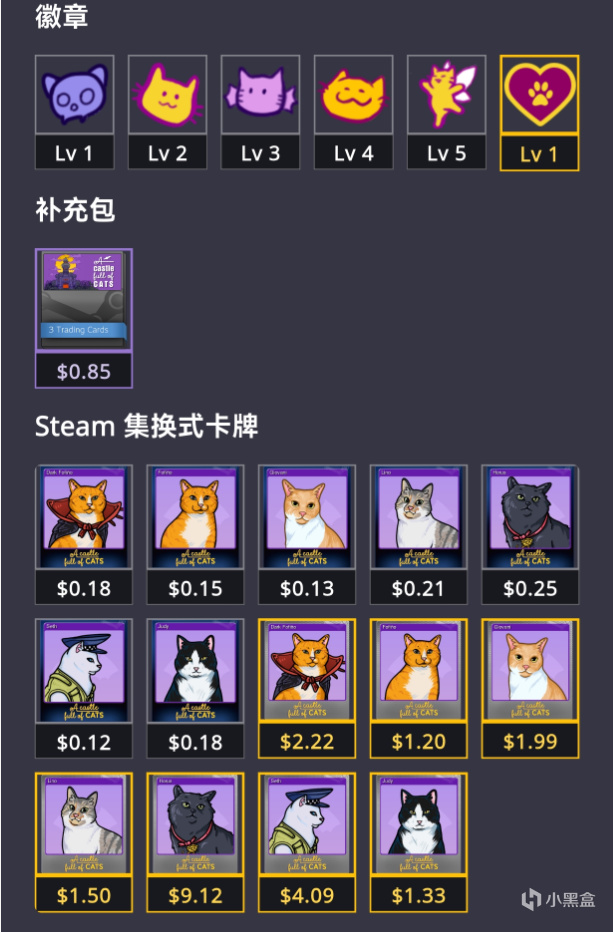Open the foil orange cat card $1.20
The height and width of the screenshot is (932, 613).
419,688
